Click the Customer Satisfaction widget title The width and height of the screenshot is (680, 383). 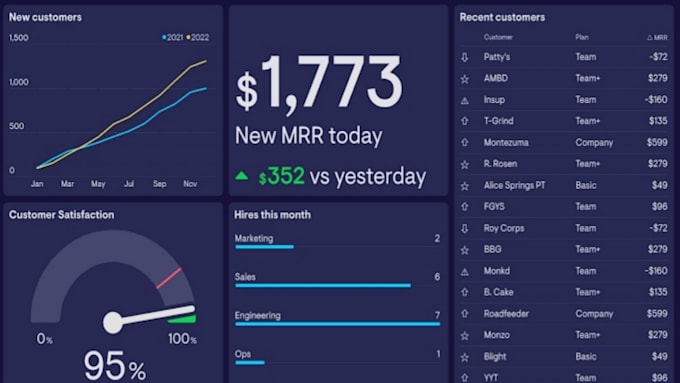coord(62,215)
